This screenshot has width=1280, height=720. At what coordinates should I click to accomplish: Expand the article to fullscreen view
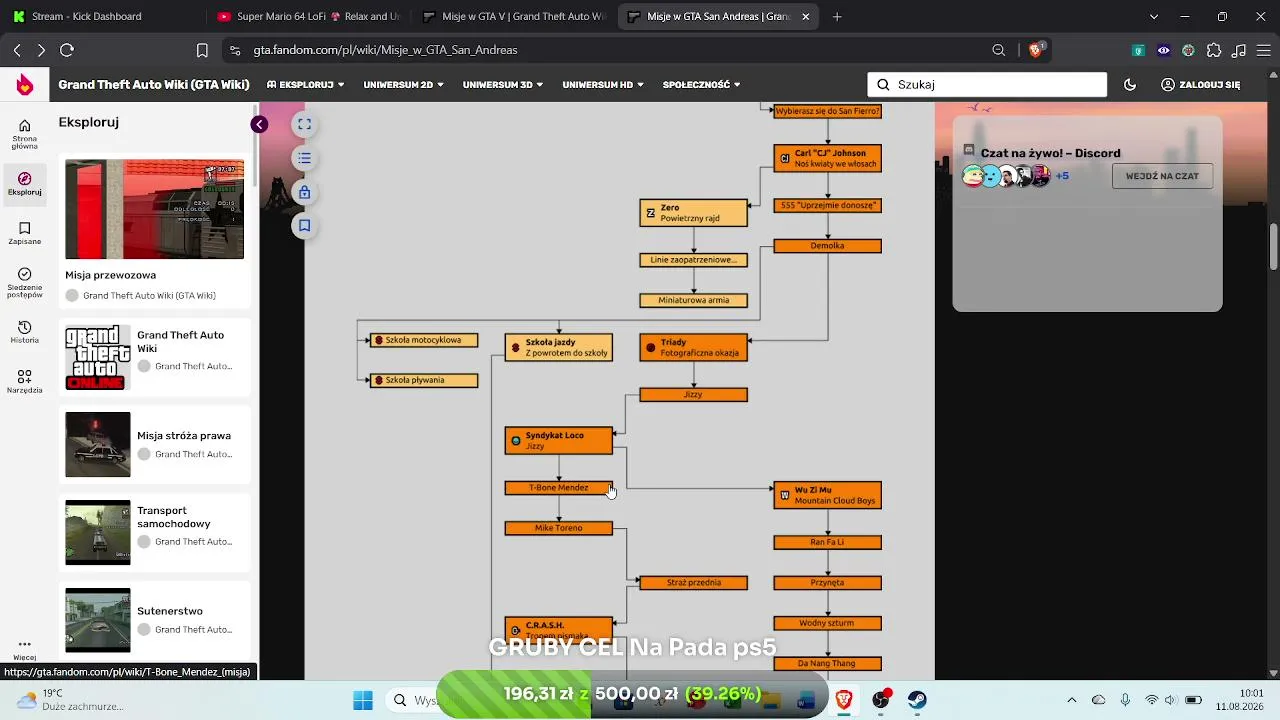(x=305, y=125)
